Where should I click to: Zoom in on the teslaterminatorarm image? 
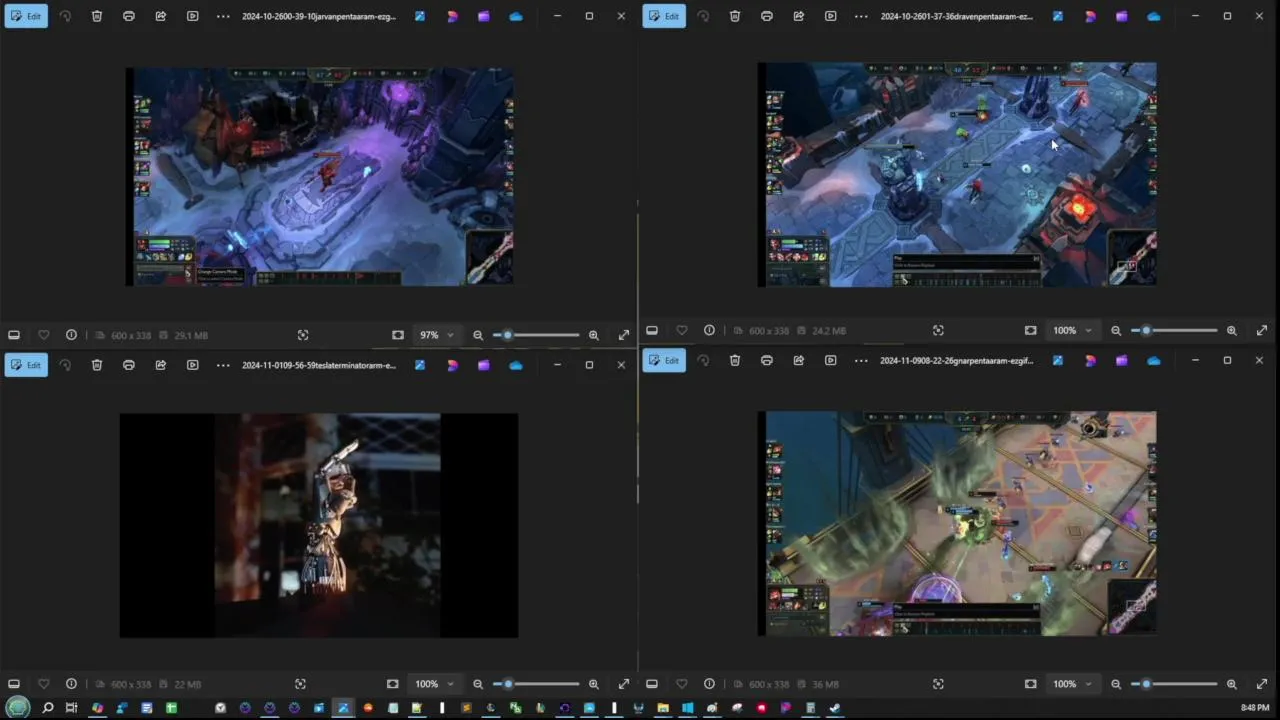(594, 684)
